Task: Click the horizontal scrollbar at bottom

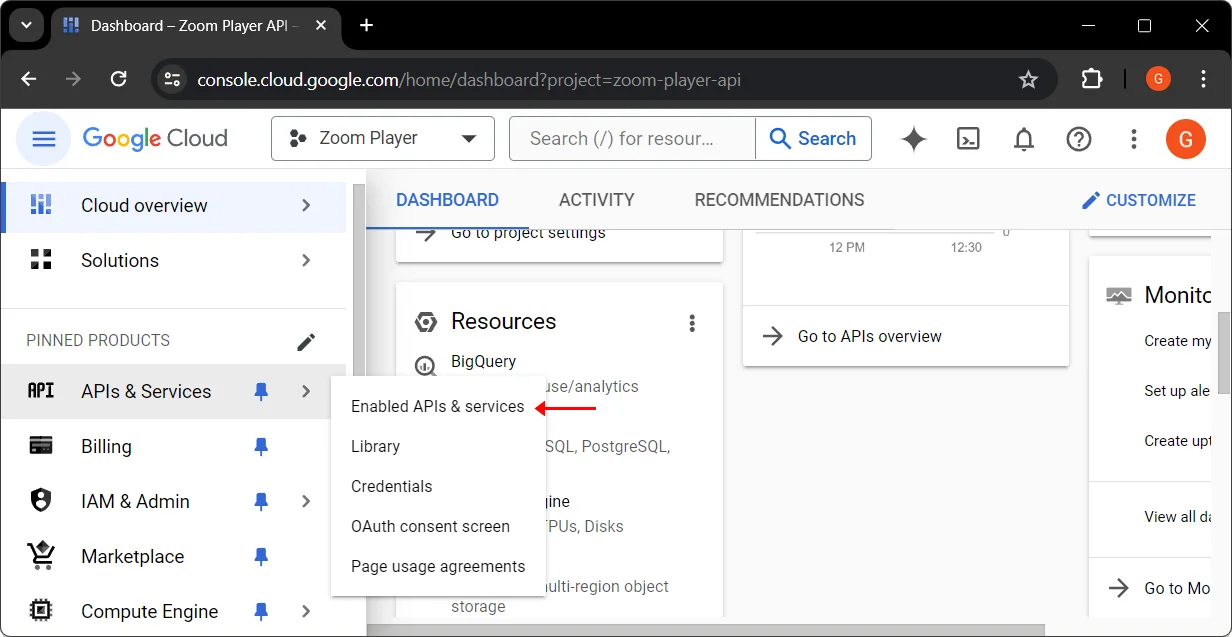Action: (x=705, y=630)
